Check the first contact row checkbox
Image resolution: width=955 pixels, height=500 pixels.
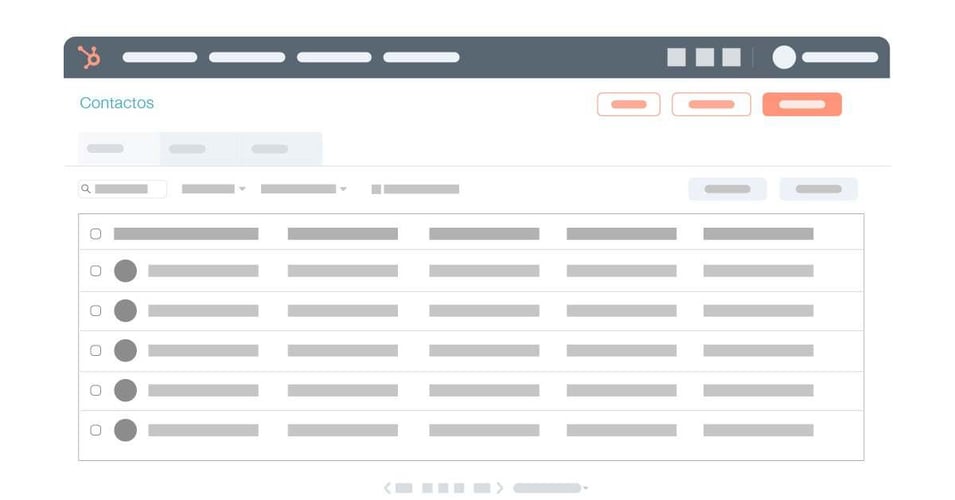tap(96, 271)
